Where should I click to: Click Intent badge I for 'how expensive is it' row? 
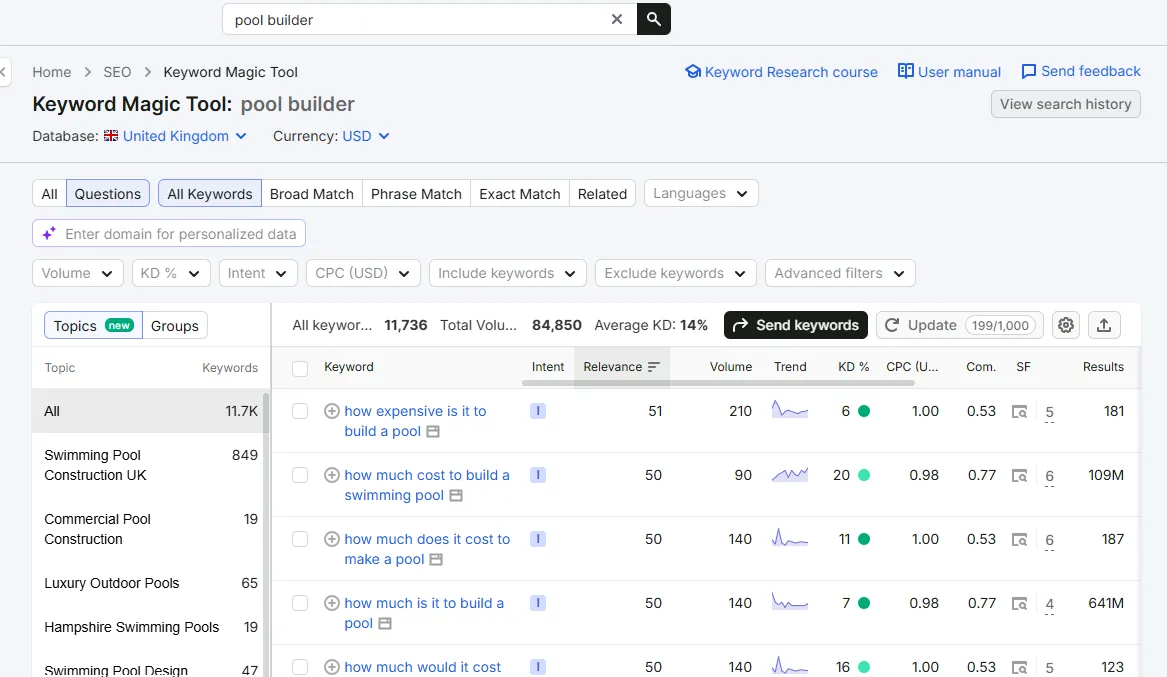pyautogui.click(x=537, y=411)
